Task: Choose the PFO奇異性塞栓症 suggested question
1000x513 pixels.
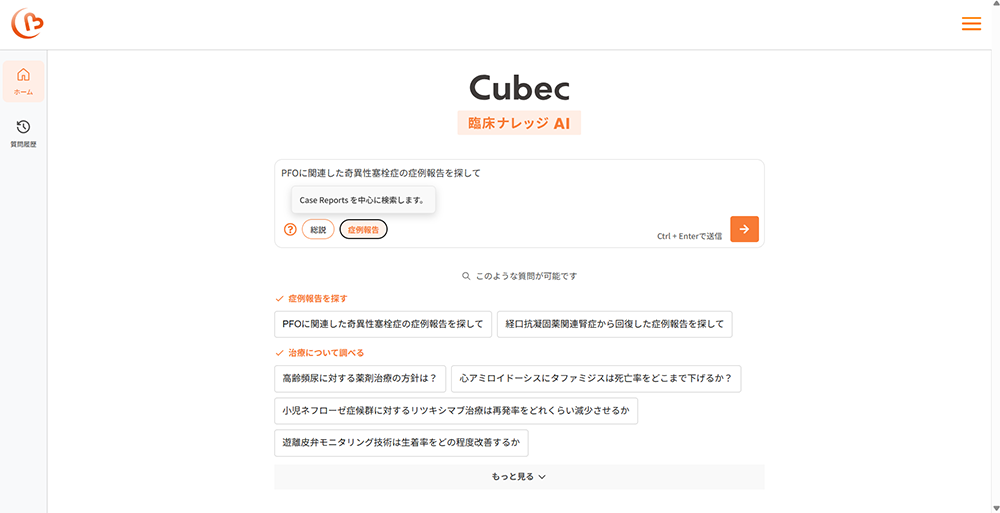Action: coord(382,324)
